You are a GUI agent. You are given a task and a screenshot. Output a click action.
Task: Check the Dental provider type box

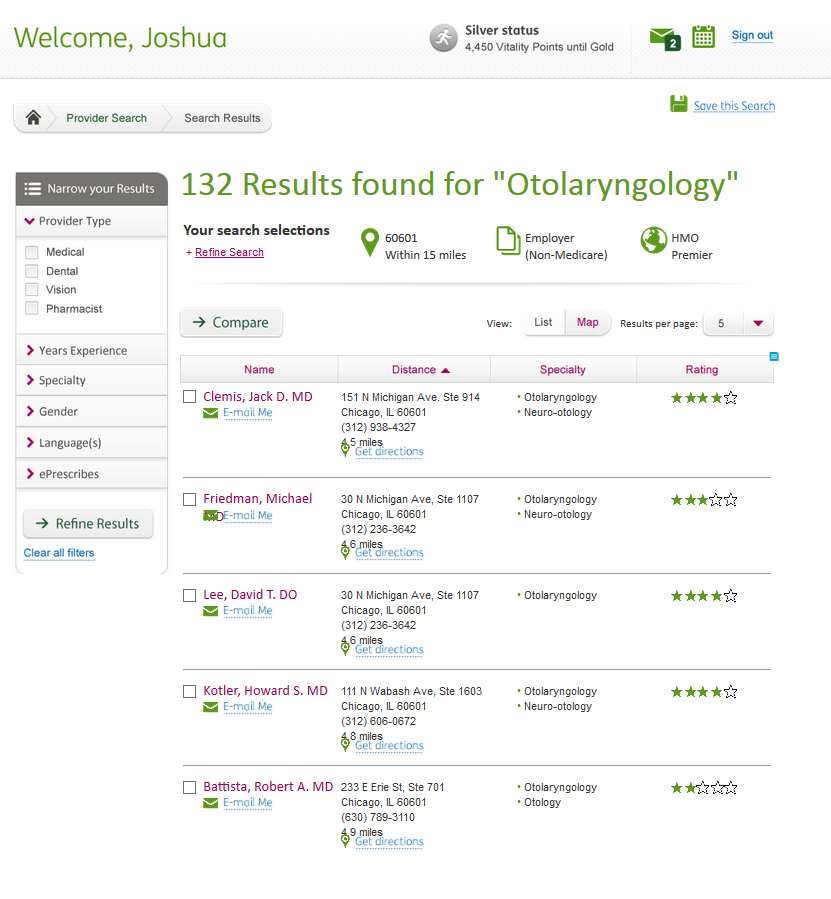[x=32, y=271]
